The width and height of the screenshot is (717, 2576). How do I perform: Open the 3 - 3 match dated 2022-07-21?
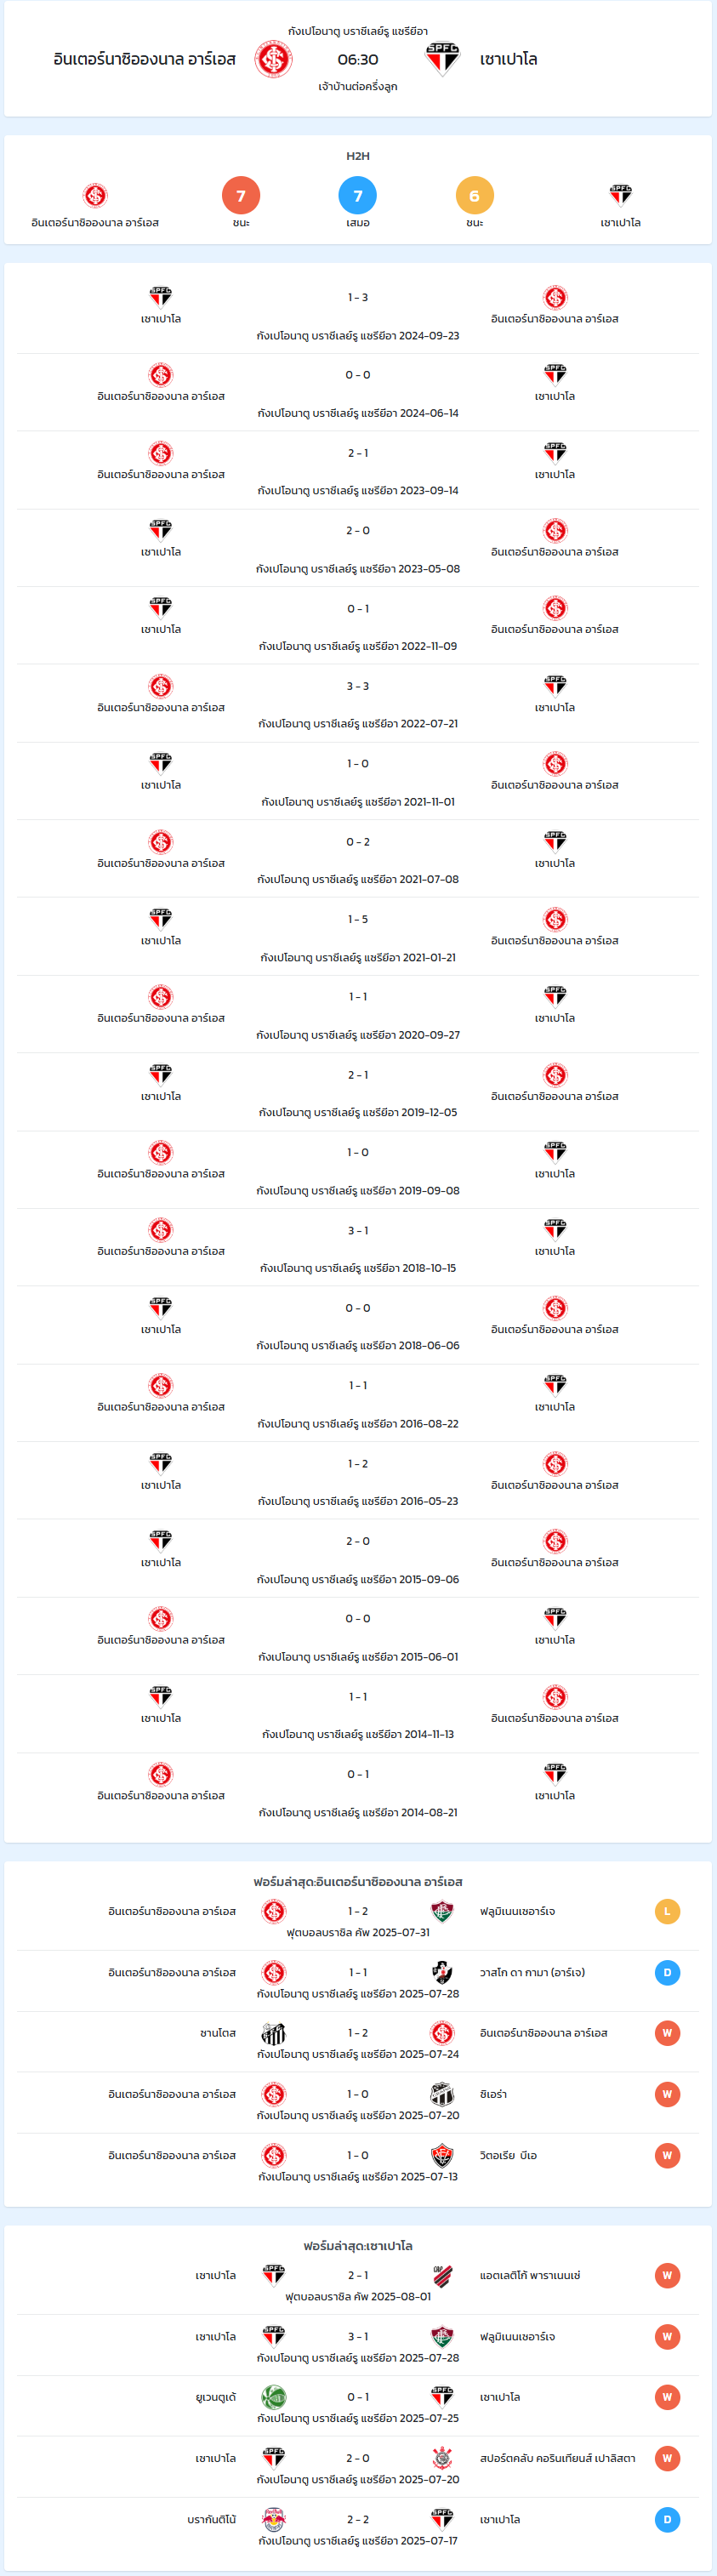coord(358,703)
